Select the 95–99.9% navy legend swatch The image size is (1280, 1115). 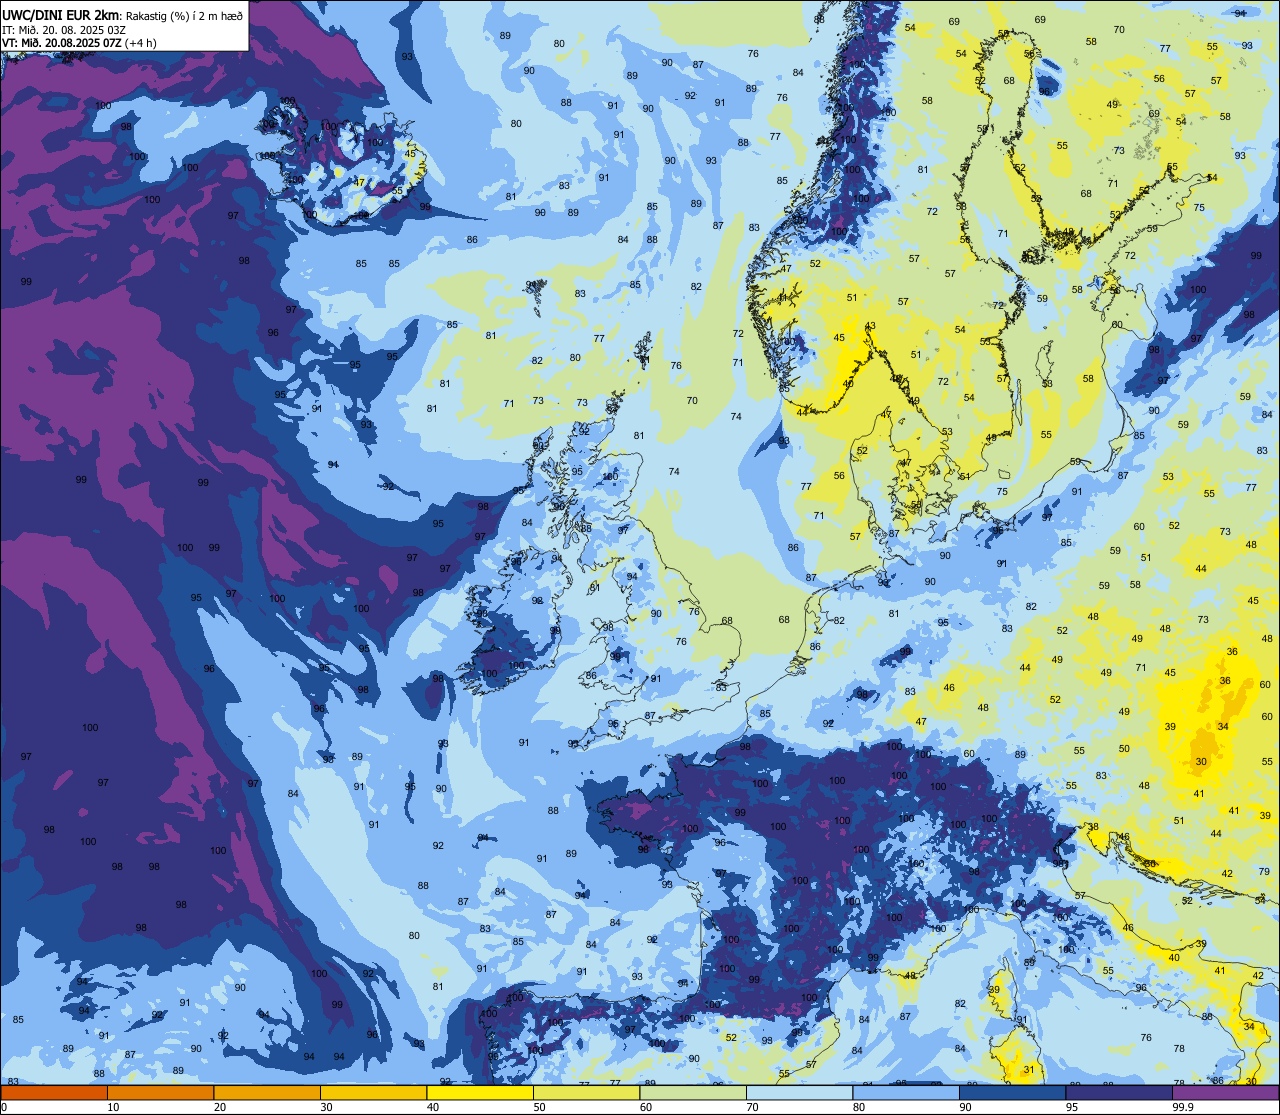pos(1119,1092)
